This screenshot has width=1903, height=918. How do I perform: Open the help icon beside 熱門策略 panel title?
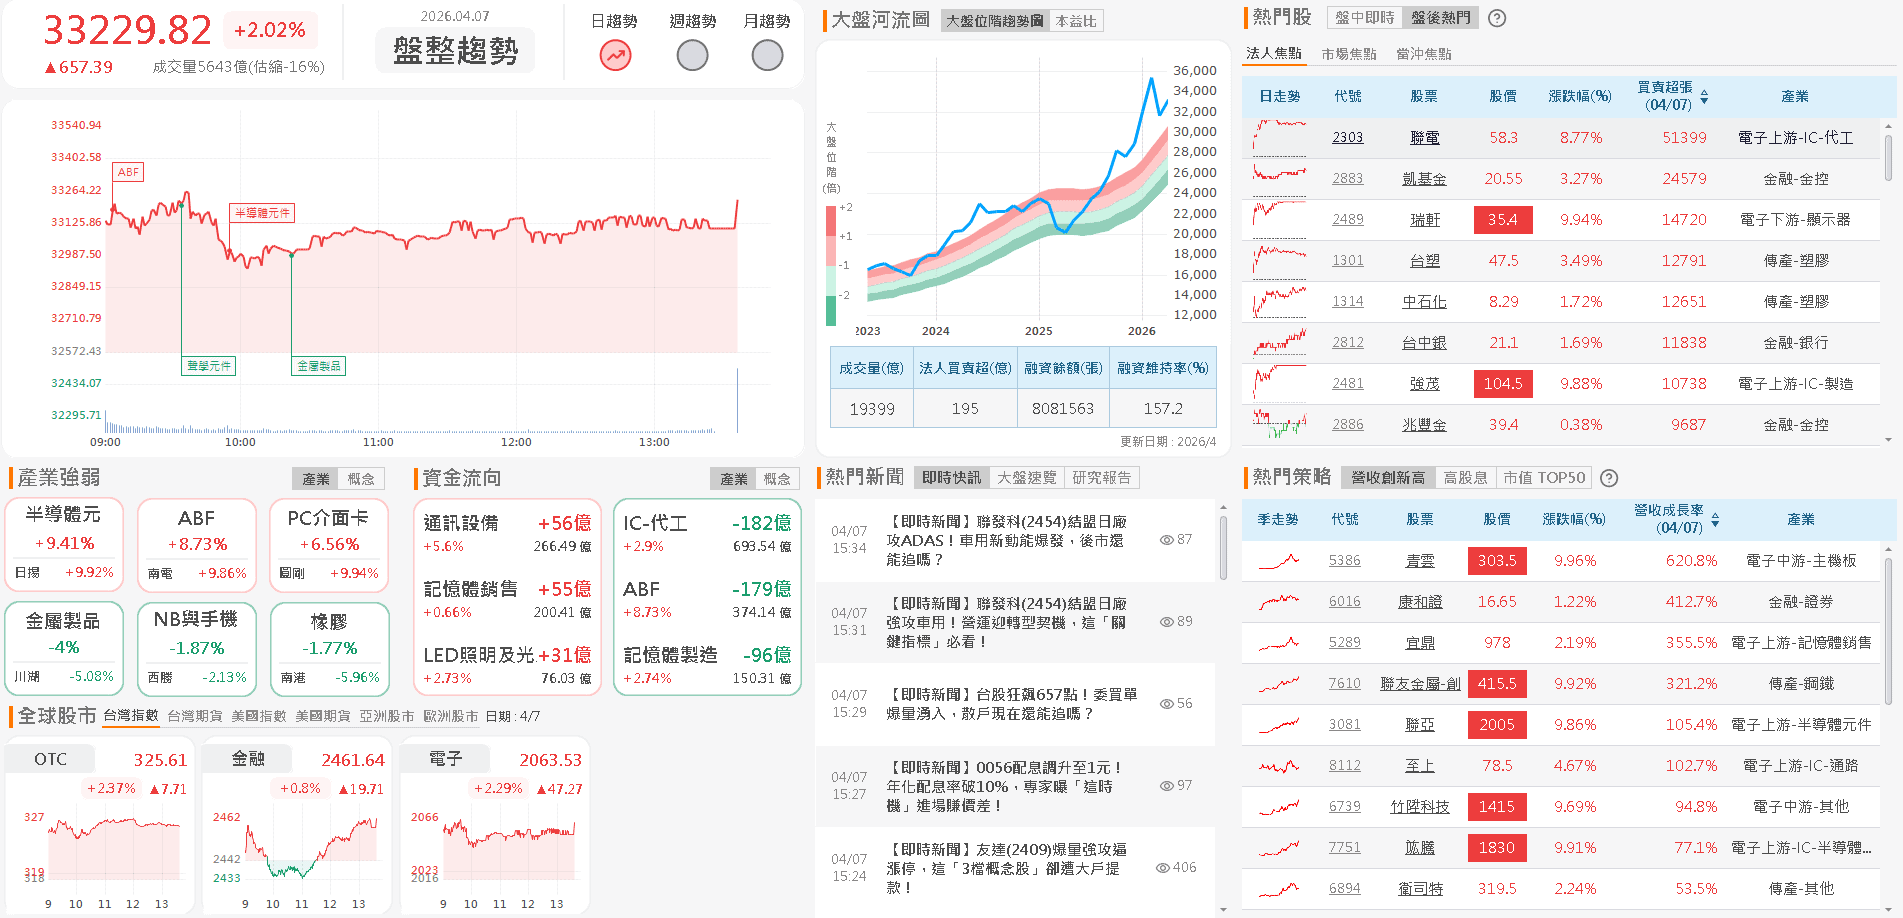[x=1608, y=478]
